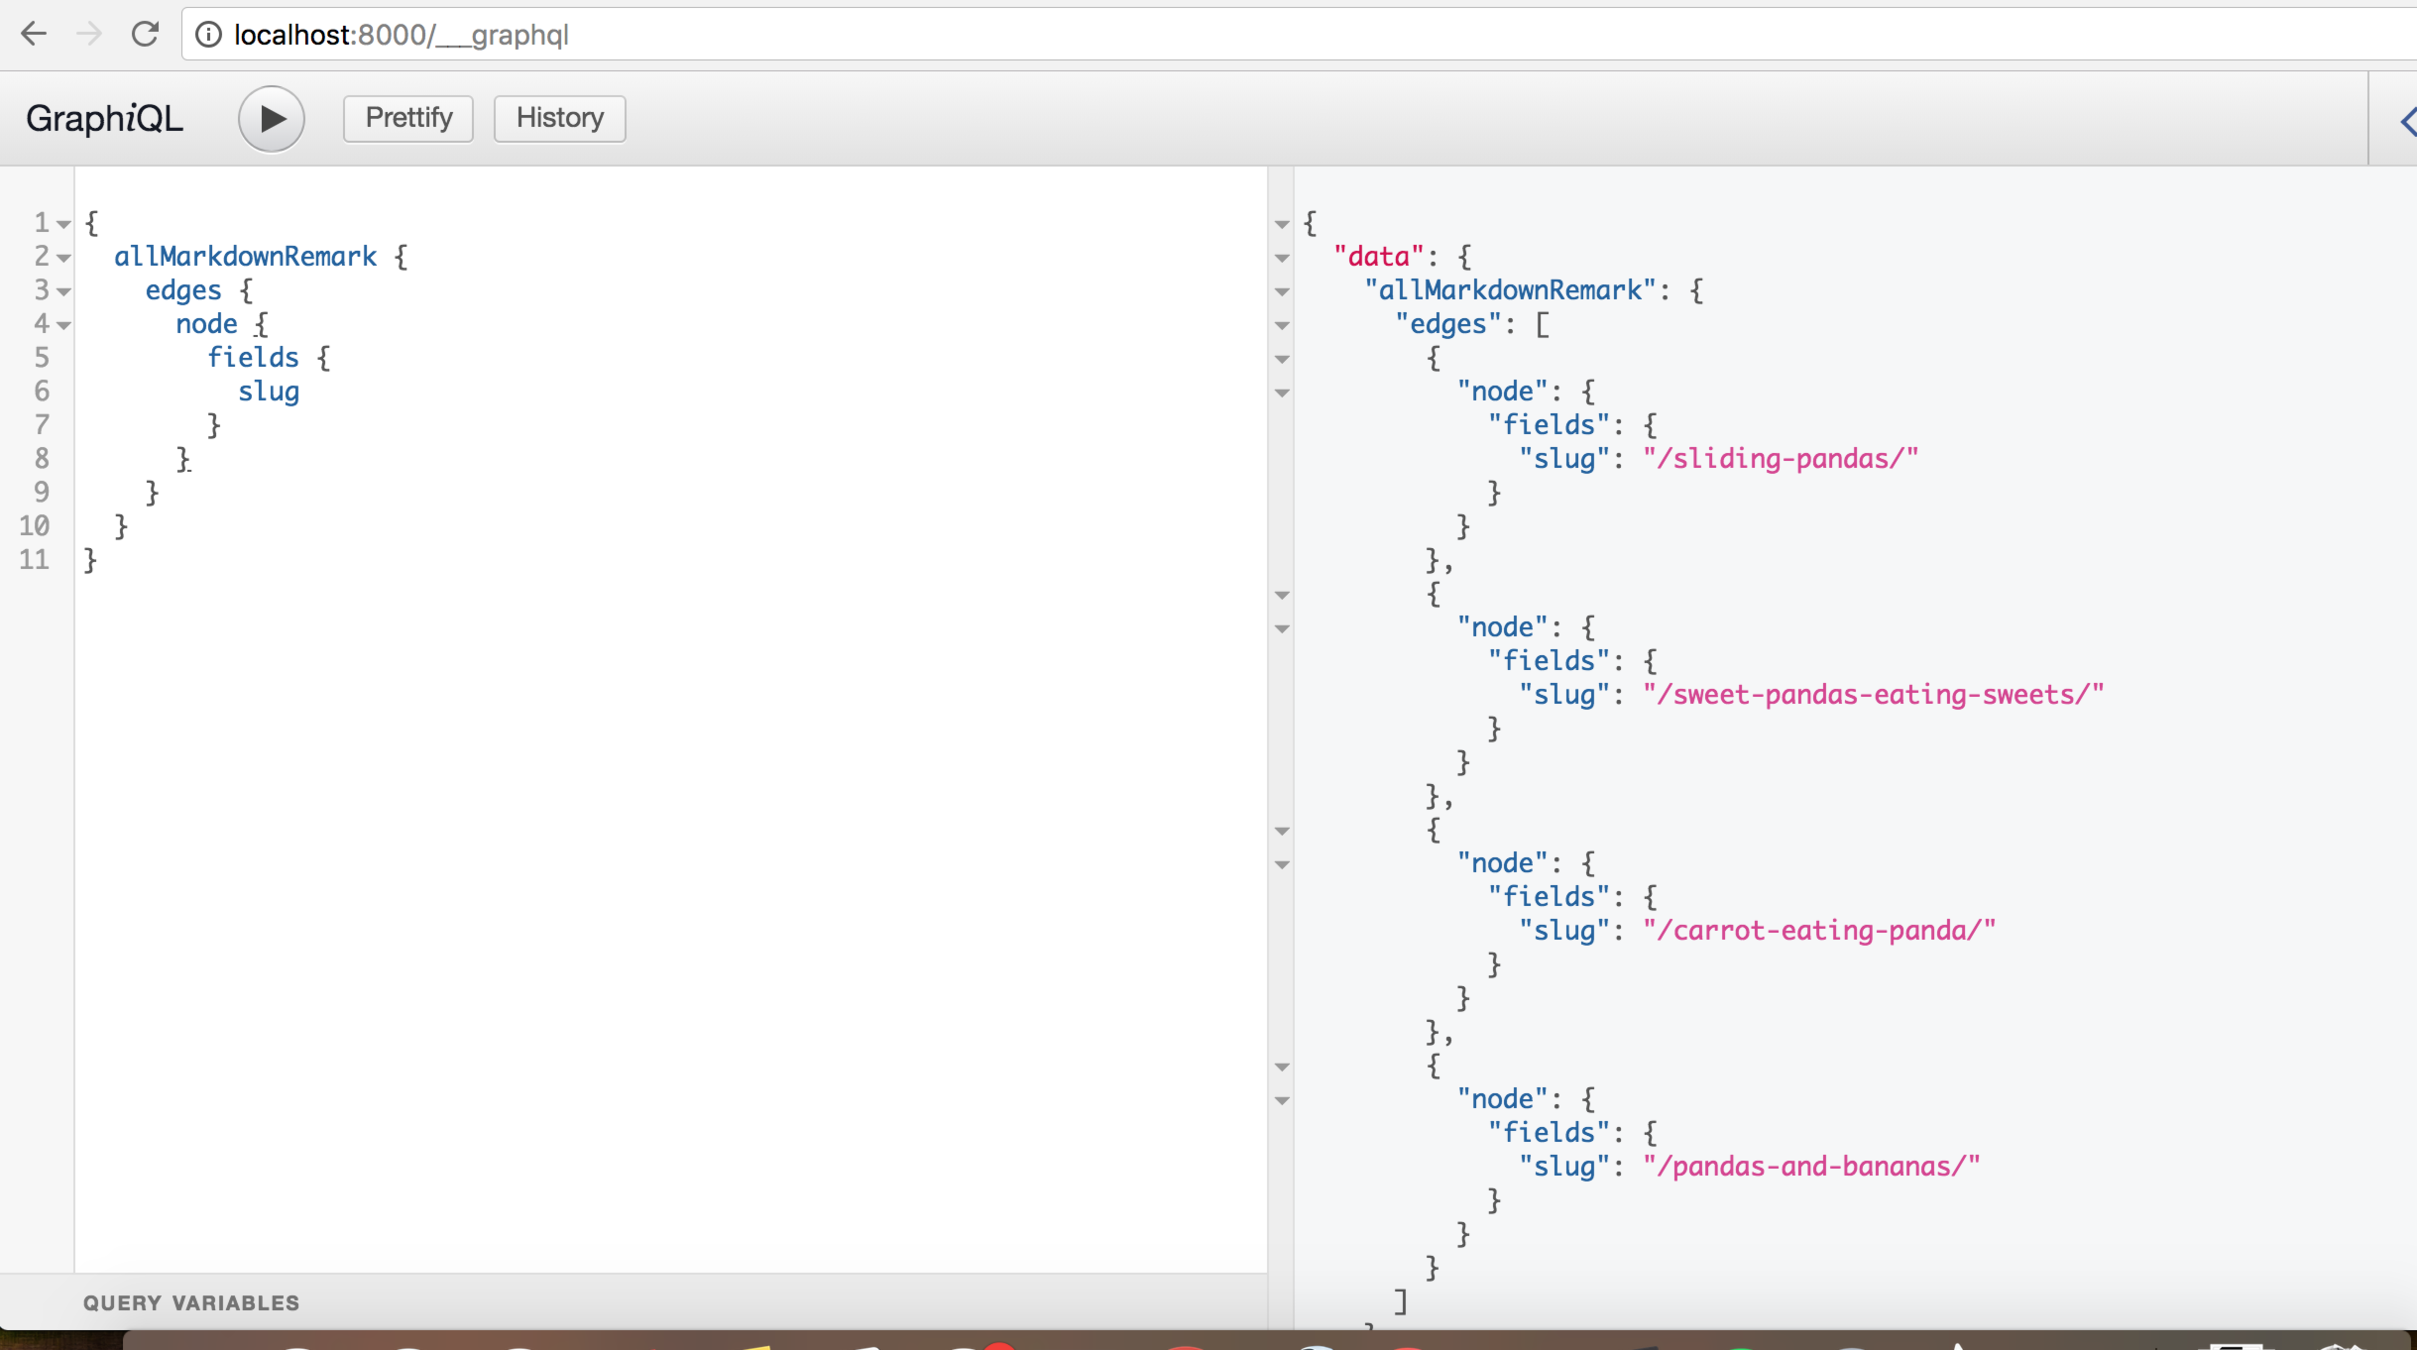This screenshot has width=2417, height=1350.
Task: Expand the Query Variables panel
Action: click(x=191, y=1302)
